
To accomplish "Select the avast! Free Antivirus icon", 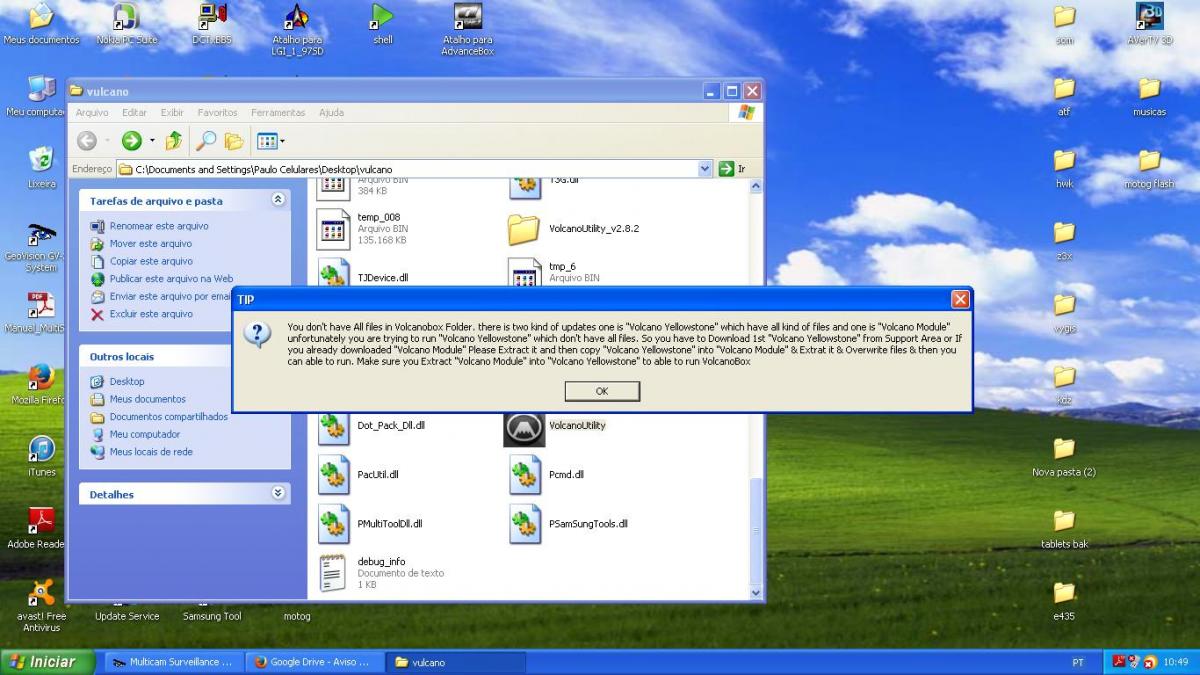I will [x=42, y=605].
